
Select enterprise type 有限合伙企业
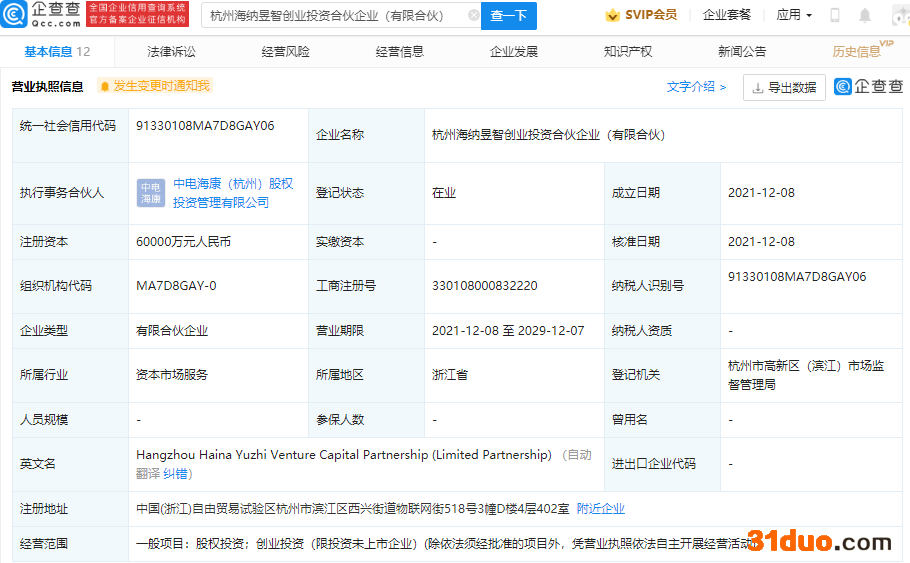point(172,330)
